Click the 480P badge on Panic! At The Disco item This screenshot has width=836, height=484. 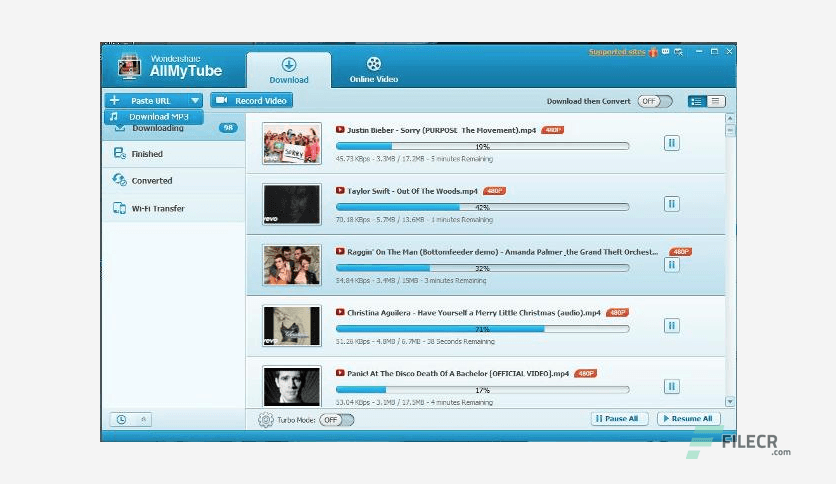(585, 373)
